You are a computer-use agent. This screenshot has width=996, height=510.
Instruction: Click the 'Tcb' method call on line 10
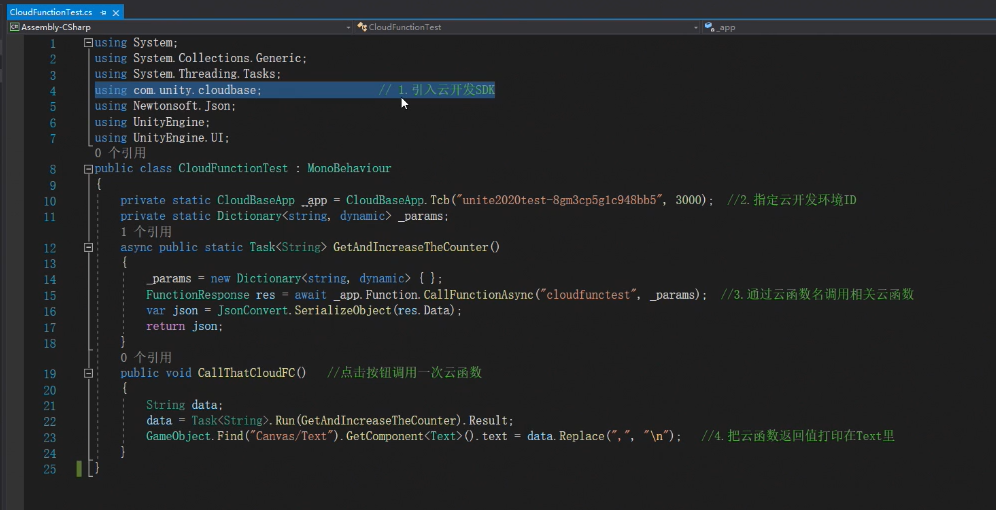click(440, 200)
